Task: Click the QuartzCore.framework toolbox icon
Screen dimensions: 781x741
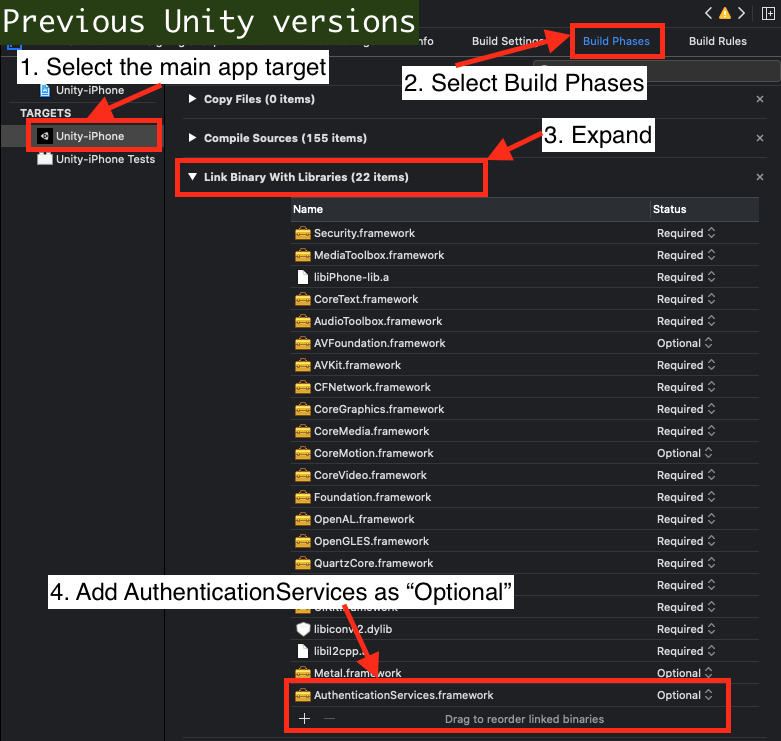Action: coord(302,563)
